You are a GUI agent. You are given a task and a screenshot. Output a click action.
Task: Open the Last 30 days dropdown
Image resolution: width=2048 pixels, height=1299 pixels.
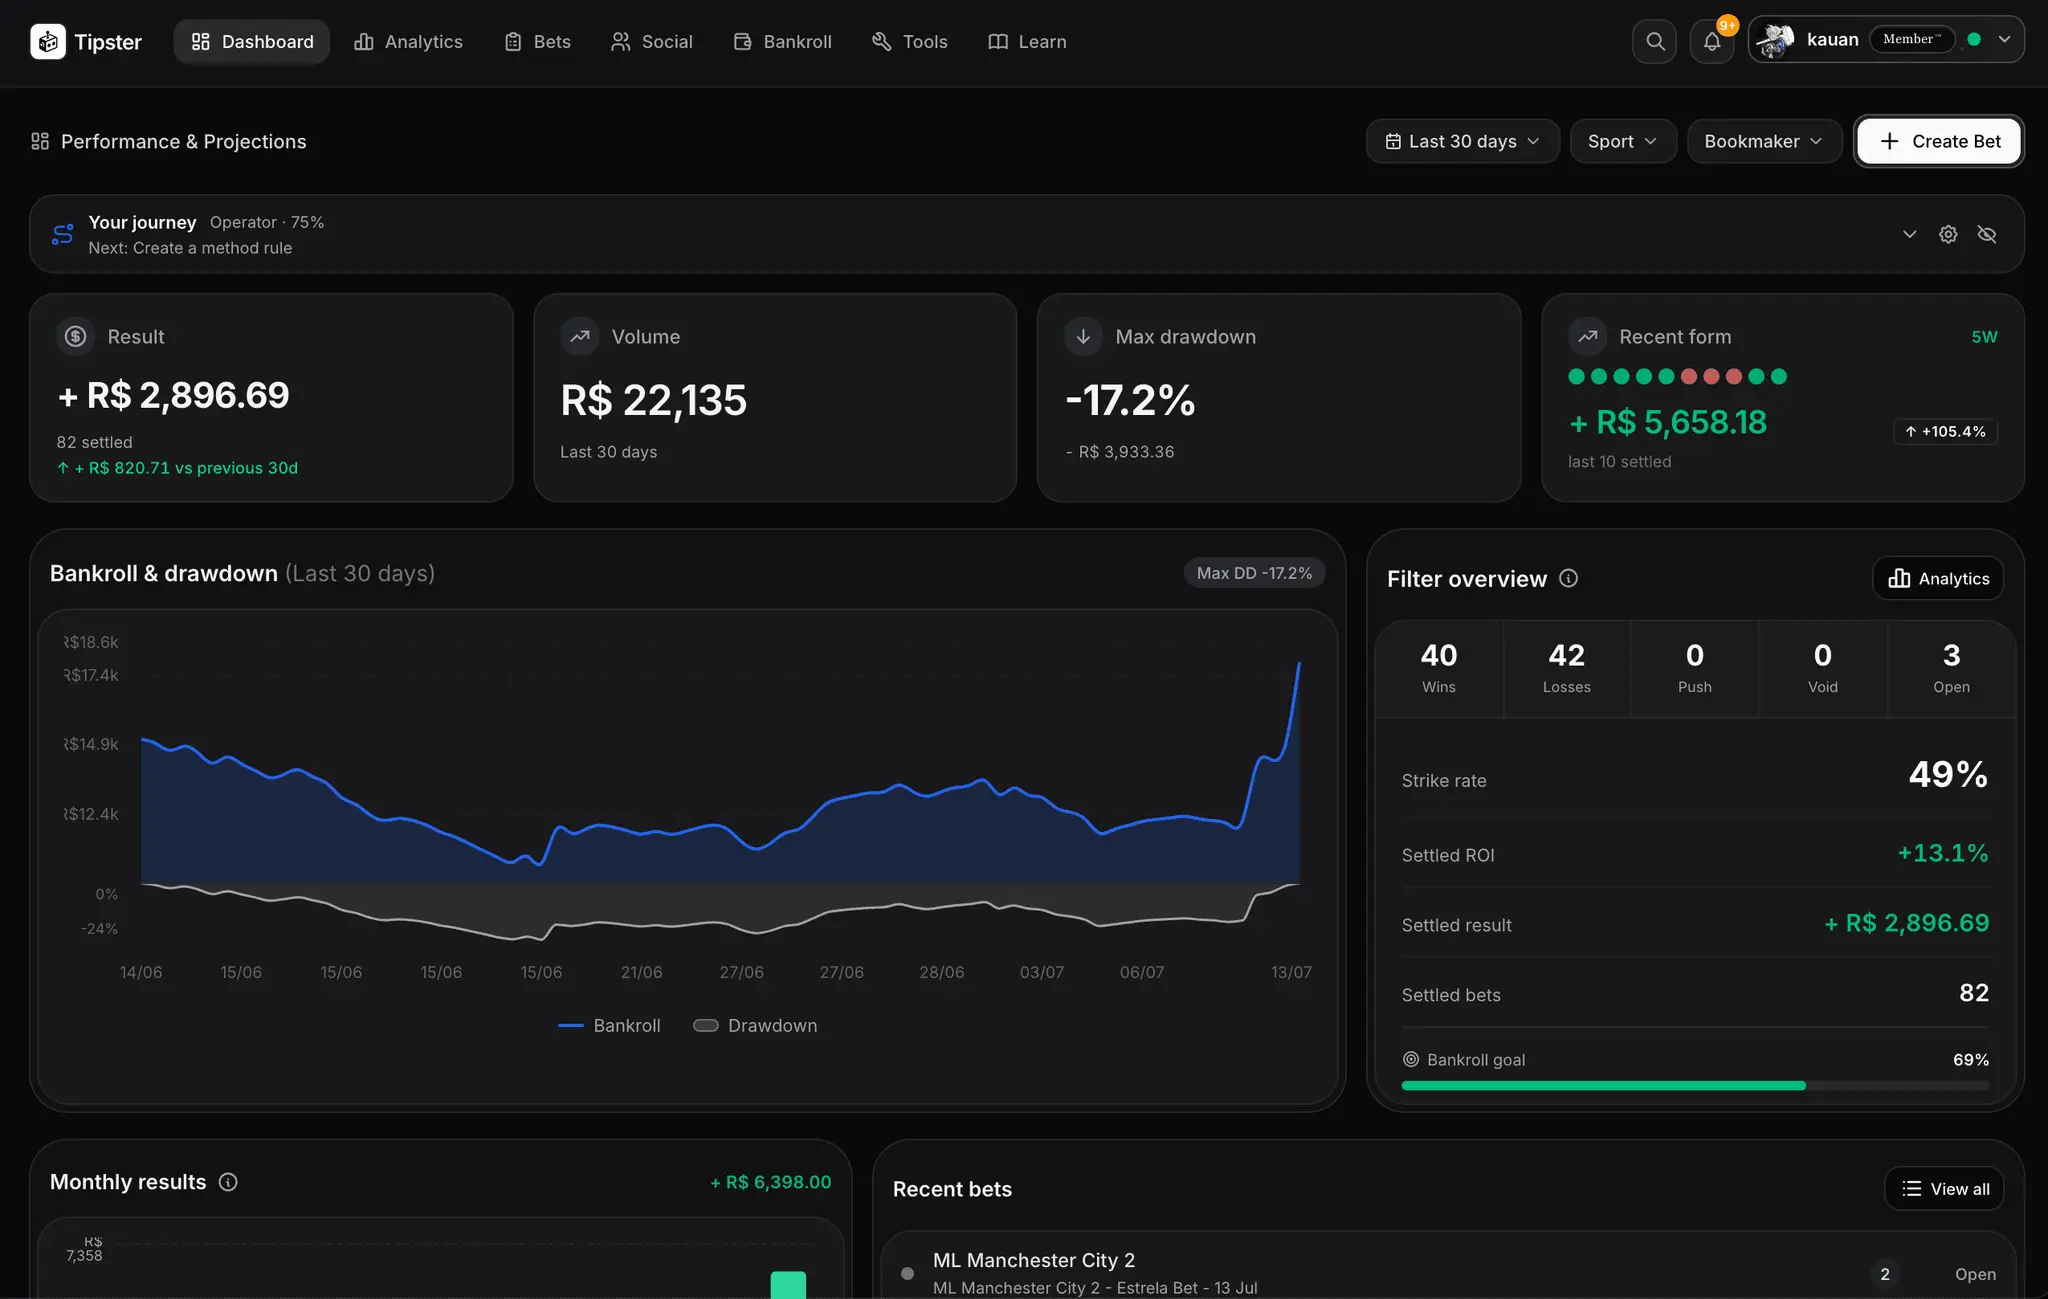coord(1462,141)
